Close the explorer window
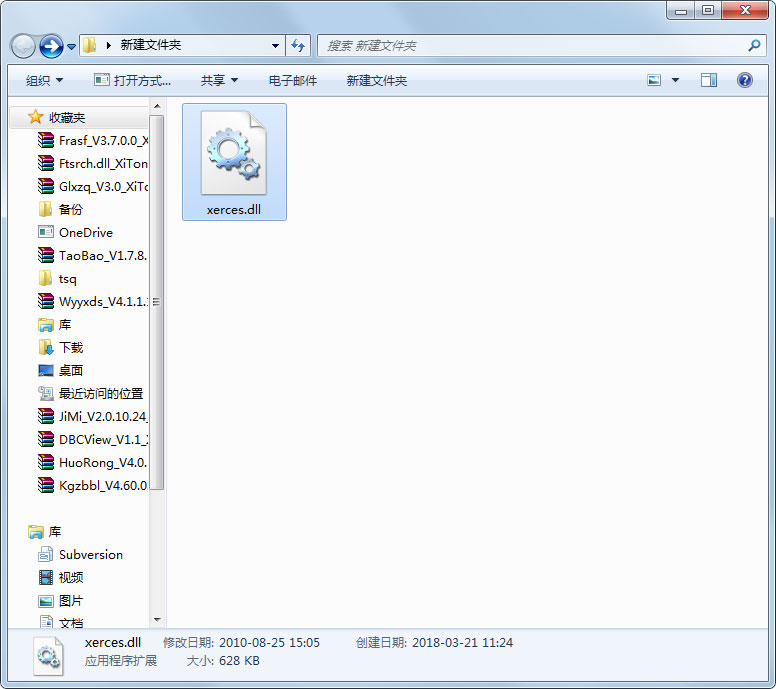776x689 pixels. tap(745, 10)
